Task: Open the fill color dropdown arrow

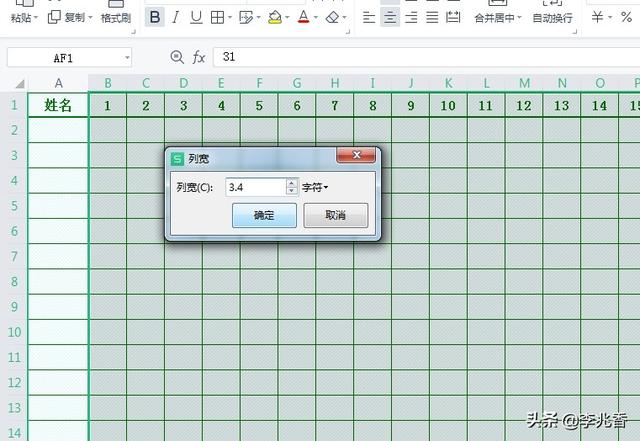Action: (287, 18)
